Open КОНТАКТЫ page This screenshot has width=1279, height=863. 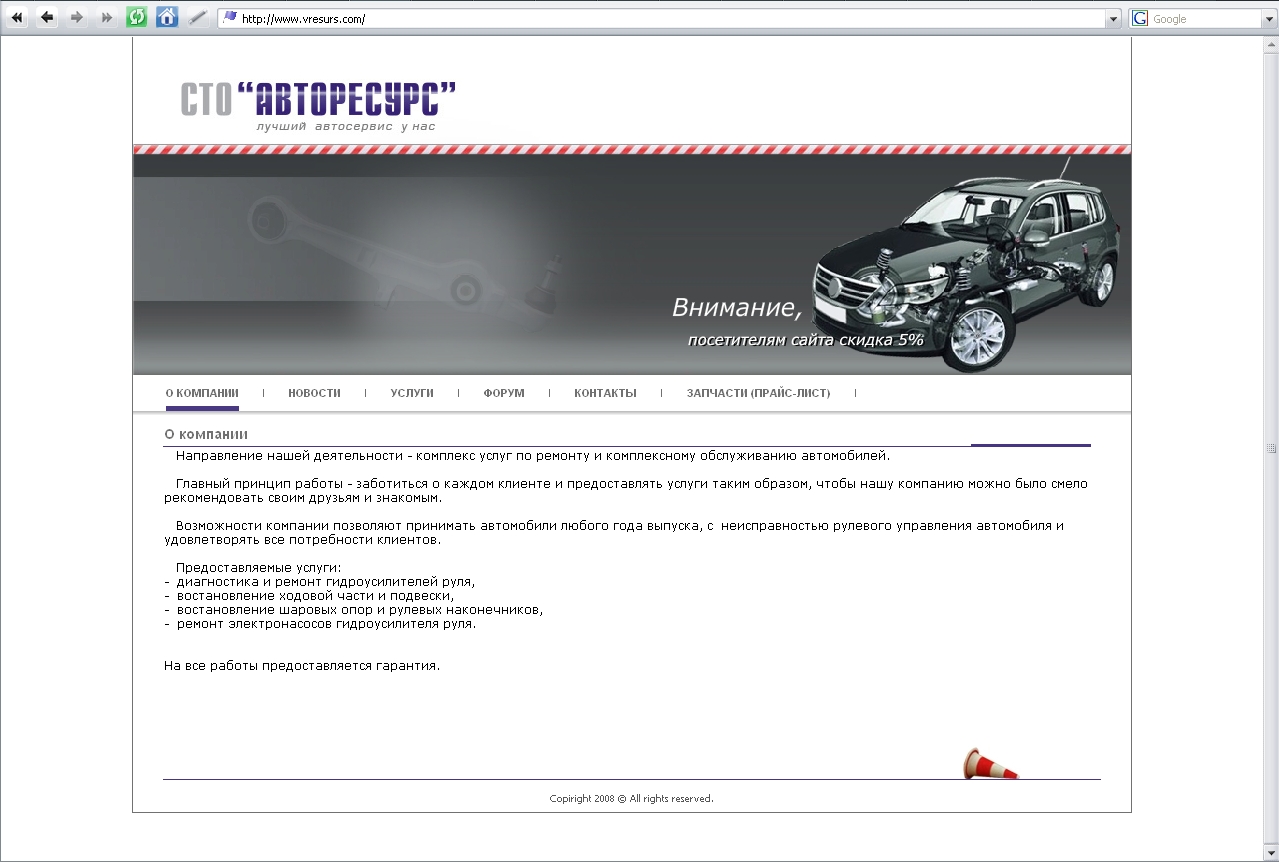[x=604, y=393]
